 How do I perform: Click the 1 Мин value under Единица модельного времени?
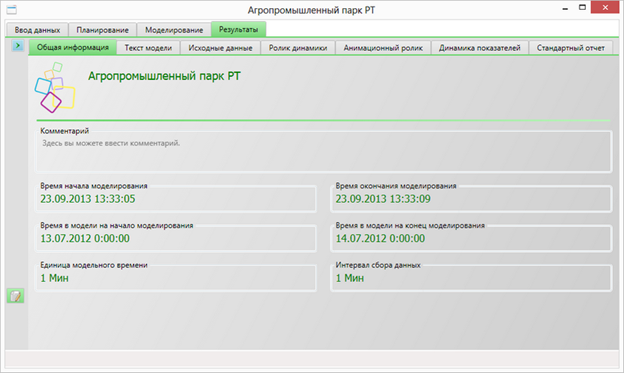pos(55,278)
